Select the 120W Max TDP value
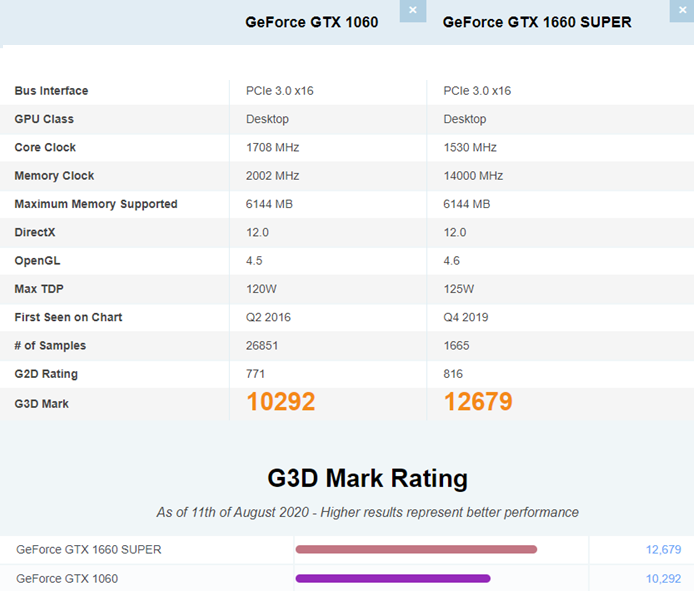The height and width of the screenshot is (591, 694). point(261,289)
